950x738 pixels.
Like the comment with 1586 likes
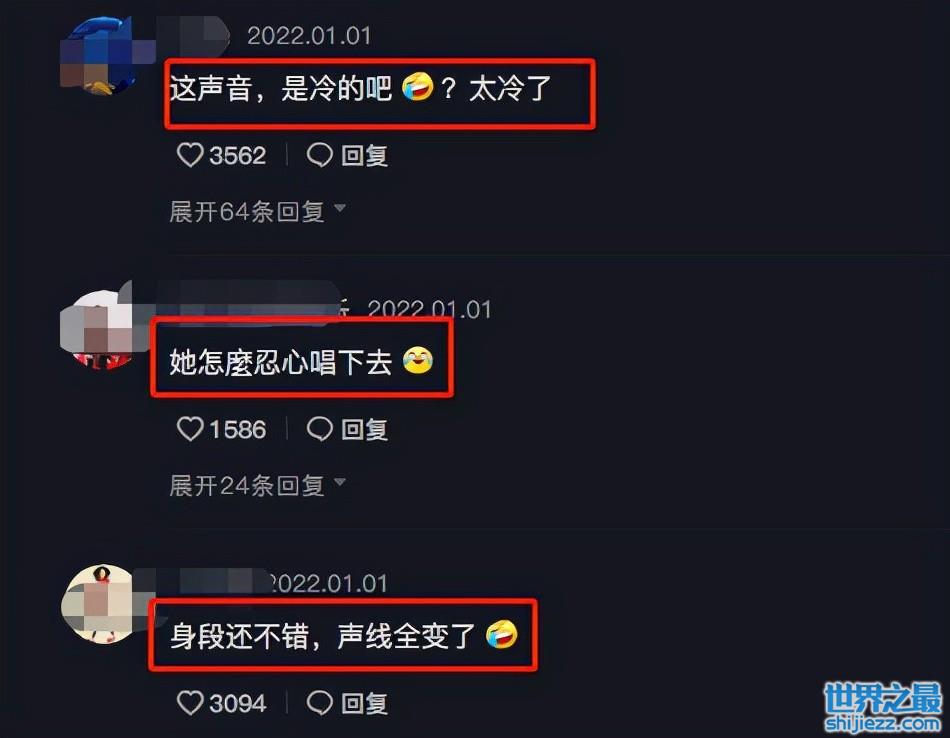click(x=190, y=429)
